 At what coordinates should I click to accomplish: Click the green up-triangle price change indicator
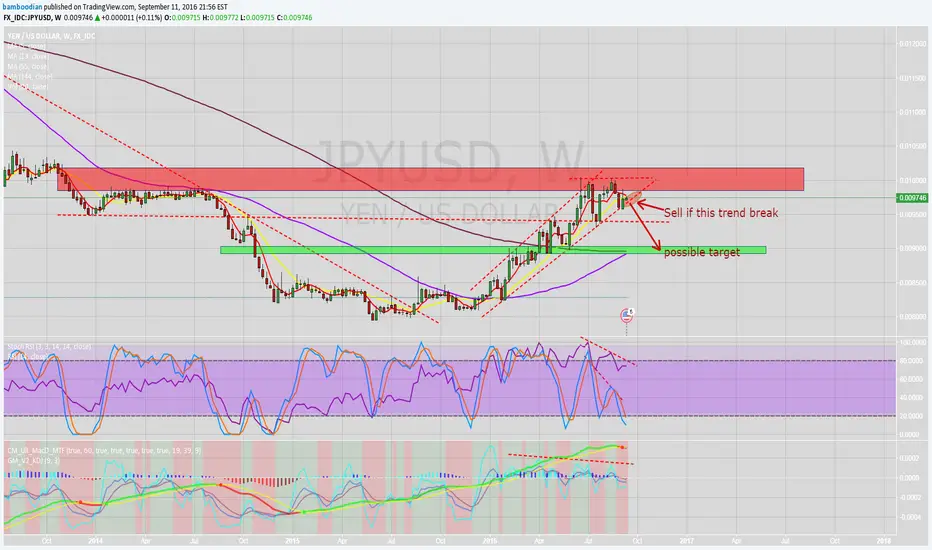[x=97, y=18]
